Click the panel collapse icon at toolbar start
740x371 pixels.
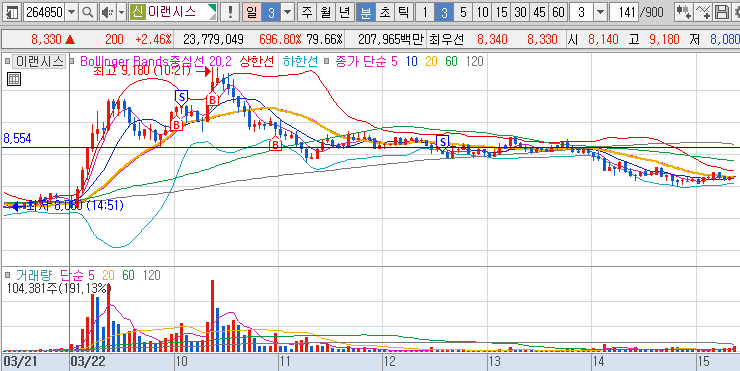pos(13,12)
